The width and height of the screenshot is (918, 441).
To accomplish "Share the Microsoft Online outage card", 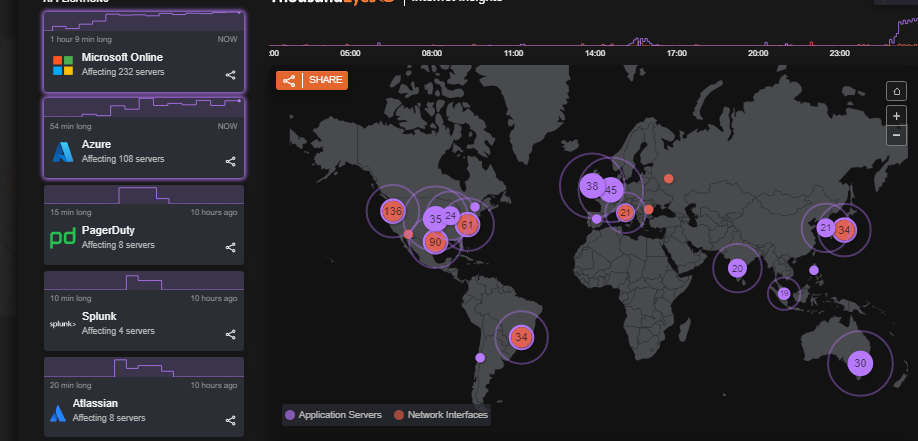I will pos(231,75).
